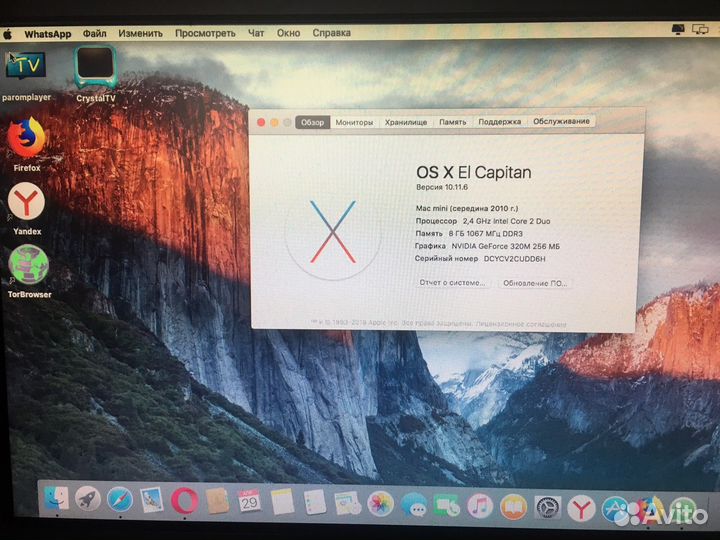The width and height of the screenshot is (720, 540).
Task: Open the Notes app in dock
Action: tap(282, 502)
